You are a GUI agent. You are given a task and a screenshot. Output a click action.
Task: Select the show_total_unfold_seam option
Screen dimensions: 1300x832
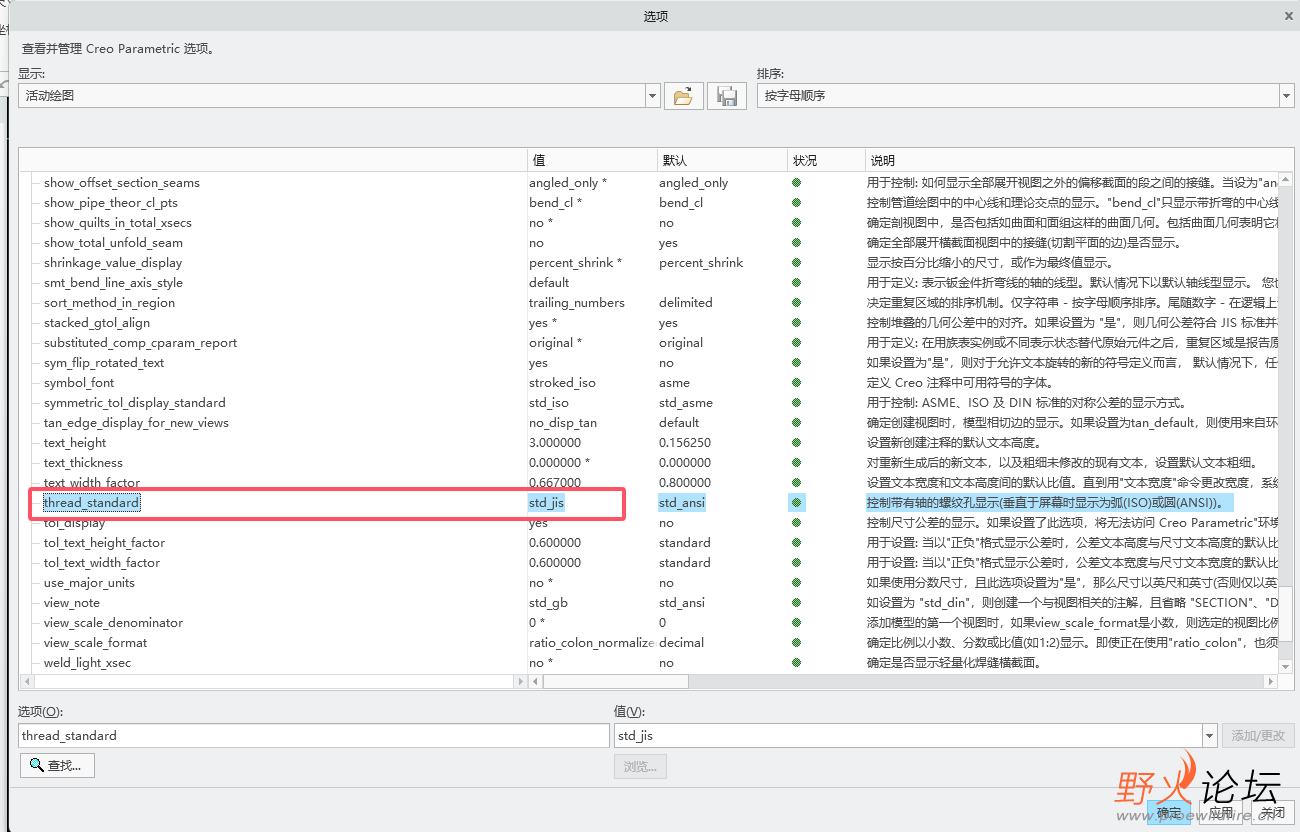[x=113, y=243]
